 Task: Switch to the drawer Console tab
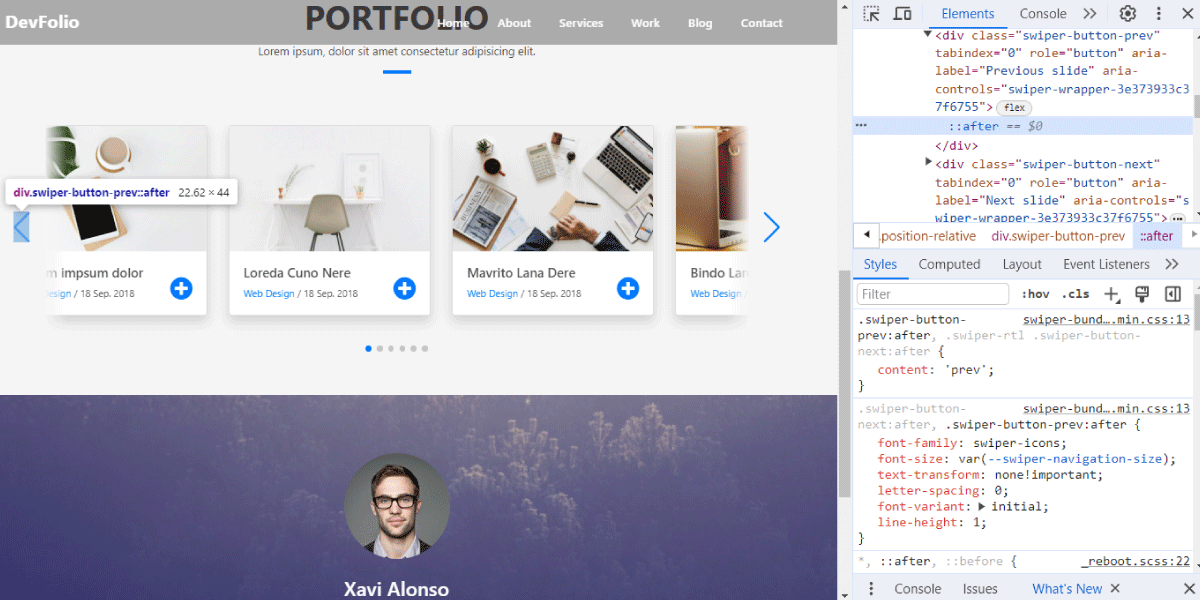point(918,589)
